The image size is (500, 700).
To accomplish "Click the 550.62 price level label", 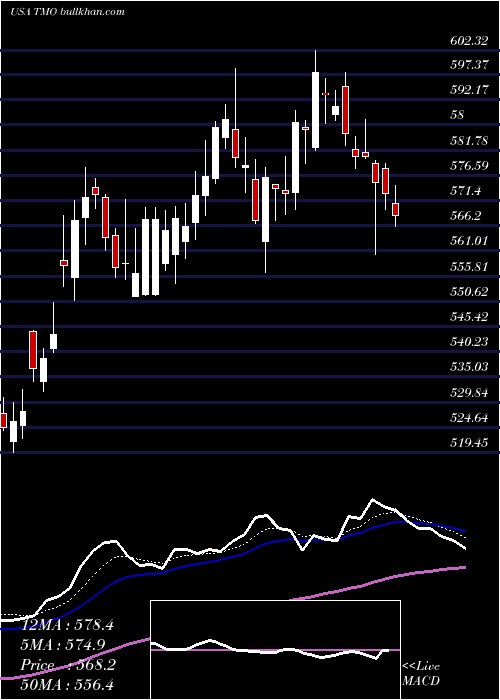I will [x=468, y=292].
